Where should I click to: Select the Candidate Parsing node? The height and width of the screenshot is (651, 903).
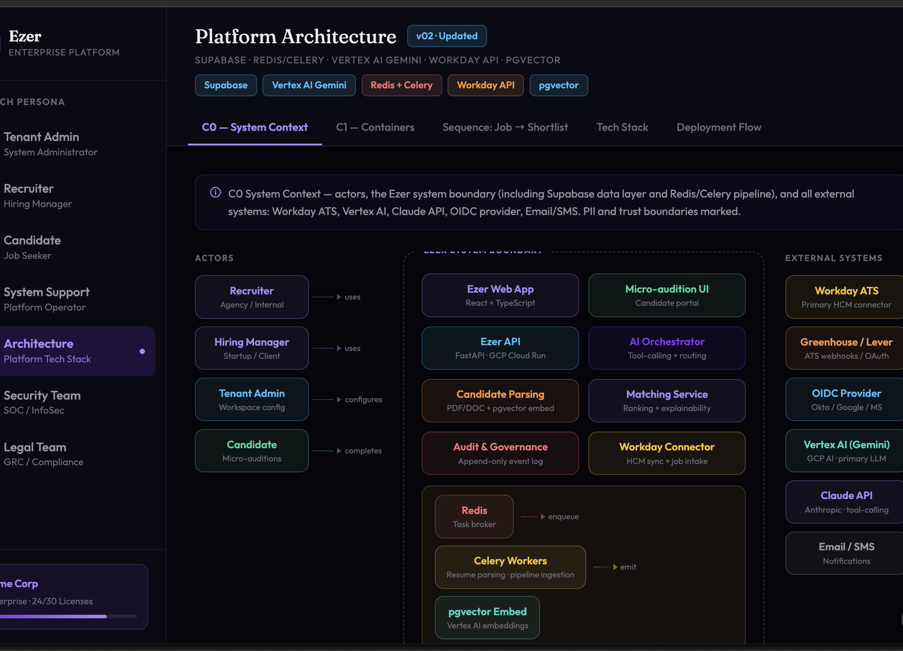coord(500,400)
